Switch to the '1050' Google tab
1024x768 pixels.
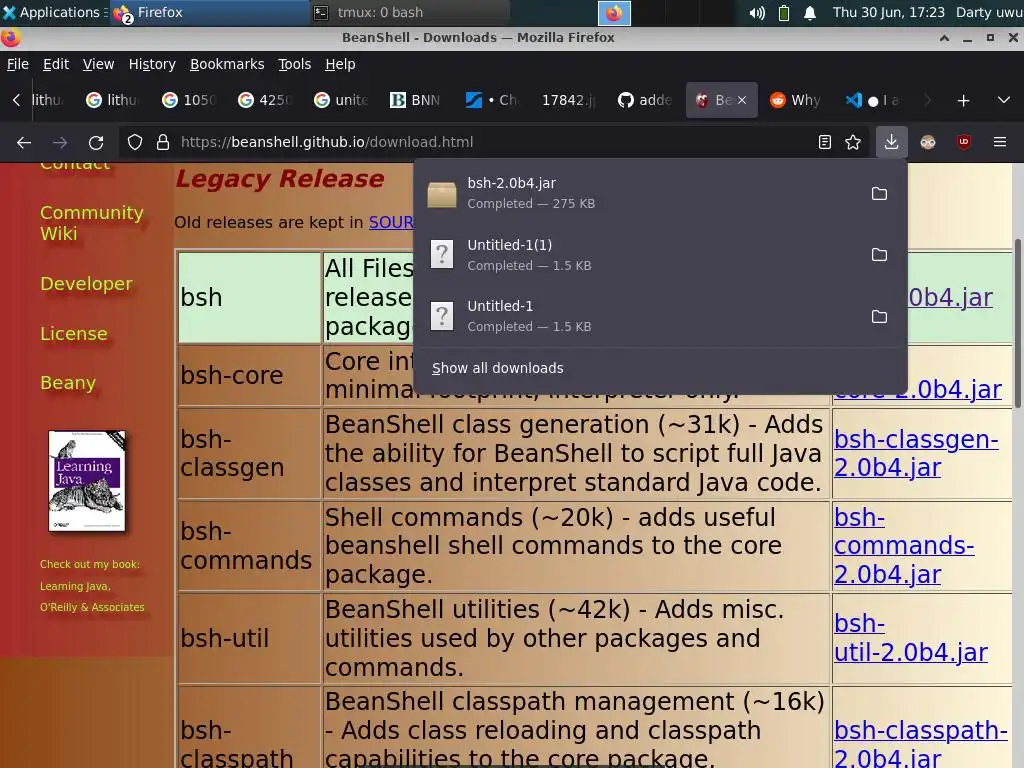(x=189, y=101)
